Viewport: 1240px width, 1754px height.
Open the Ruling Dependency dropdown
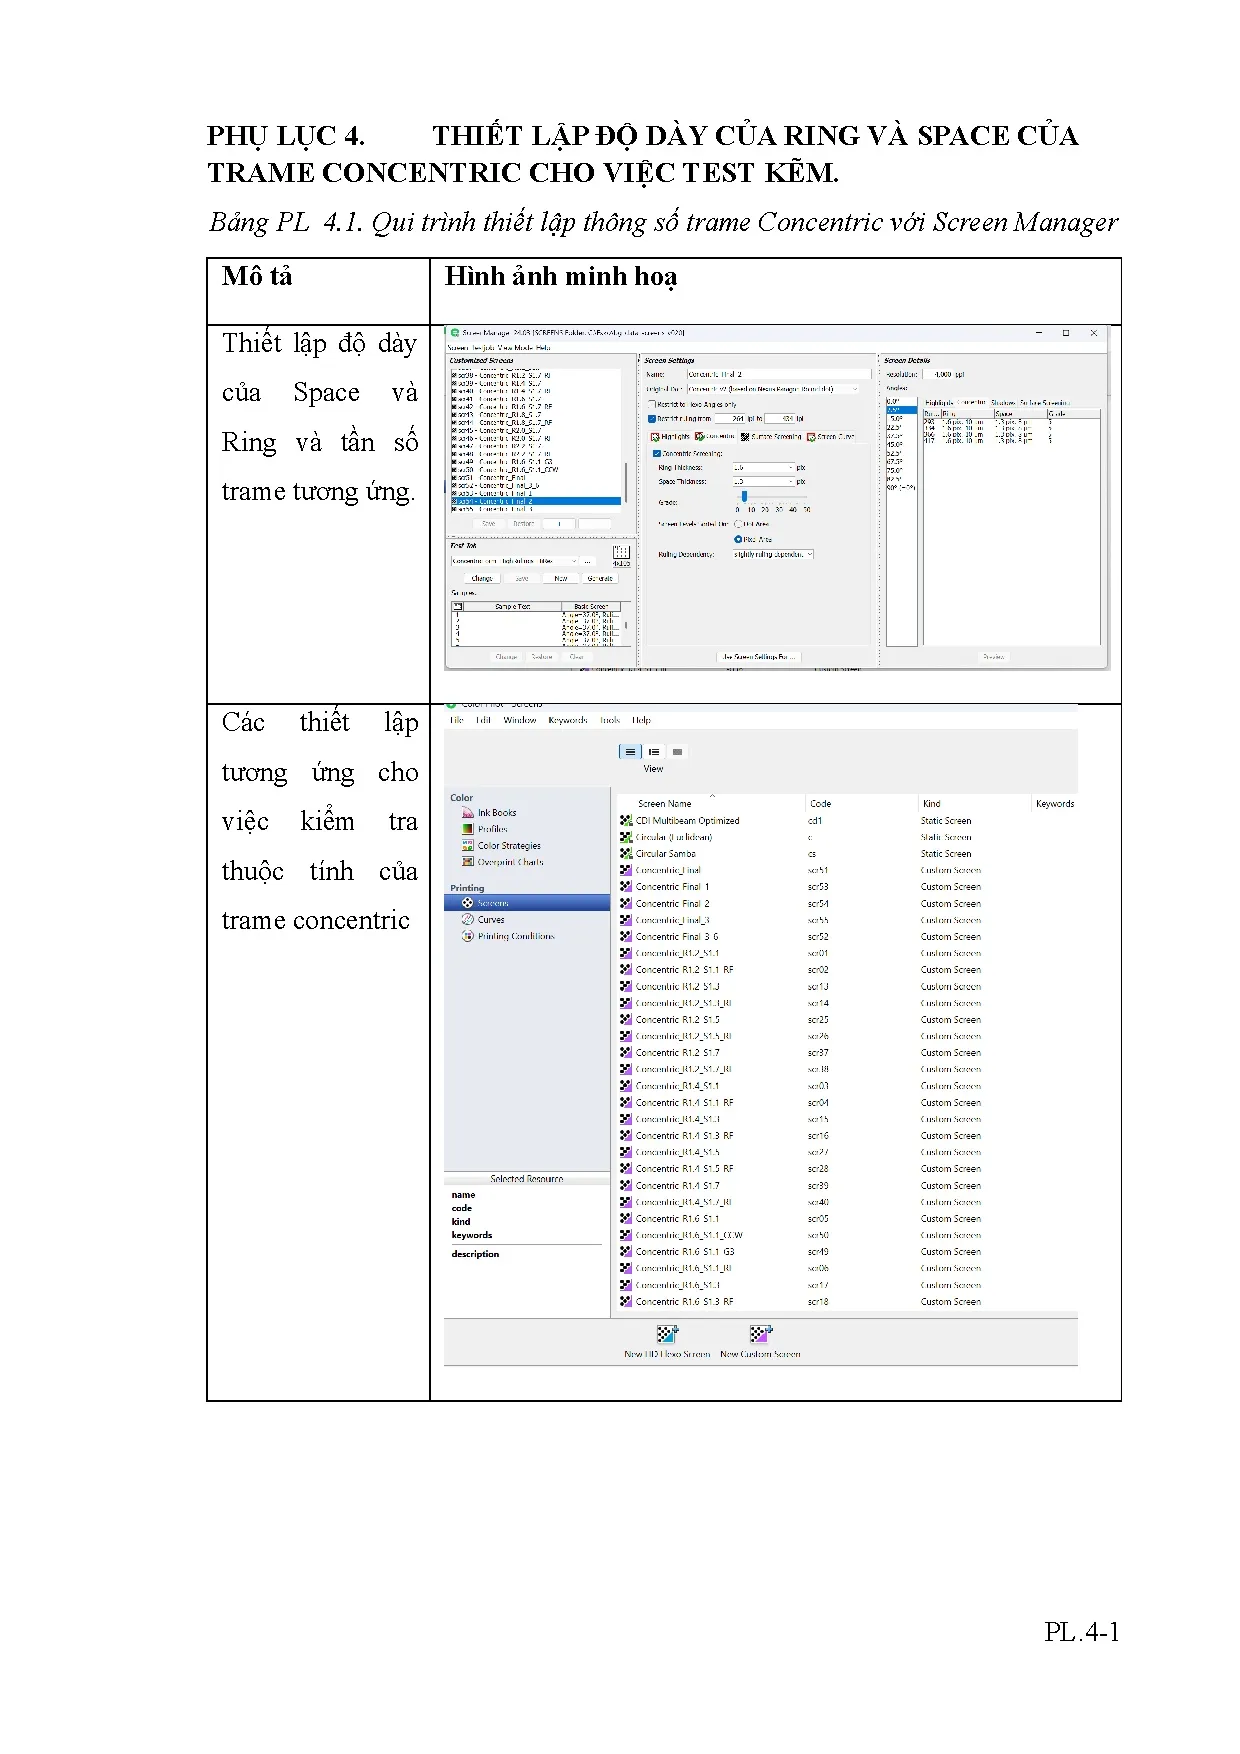773,554
